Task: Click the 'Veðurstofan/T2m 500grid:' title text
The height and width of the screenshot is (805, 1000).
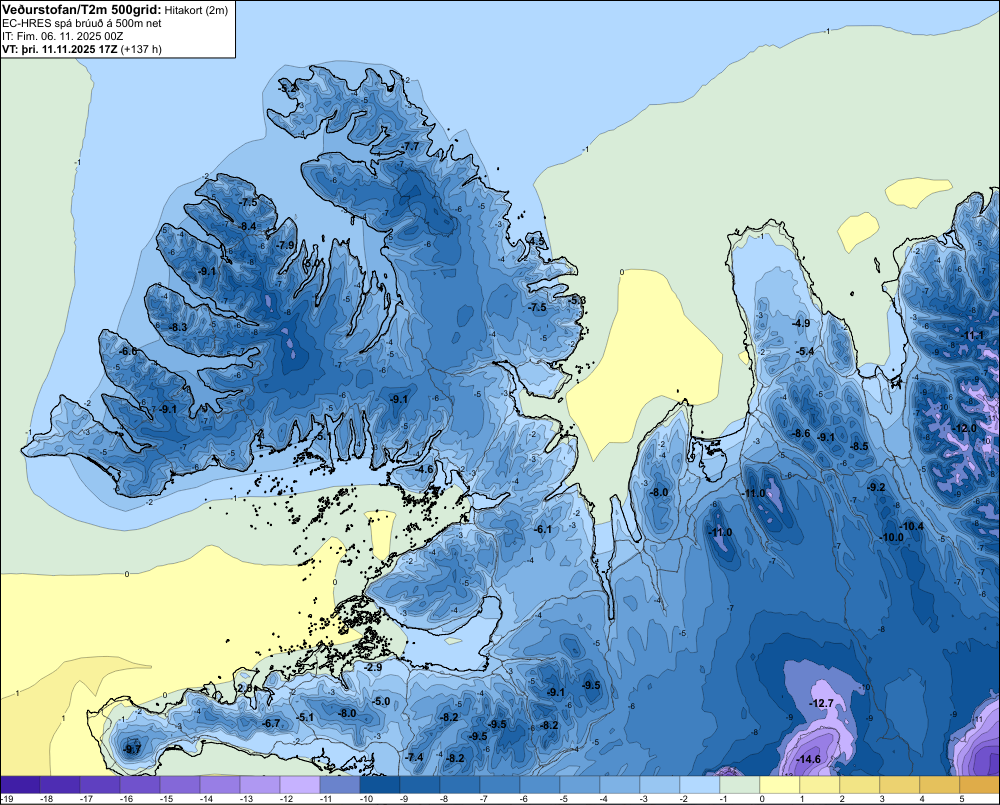Action: point(82,10)
